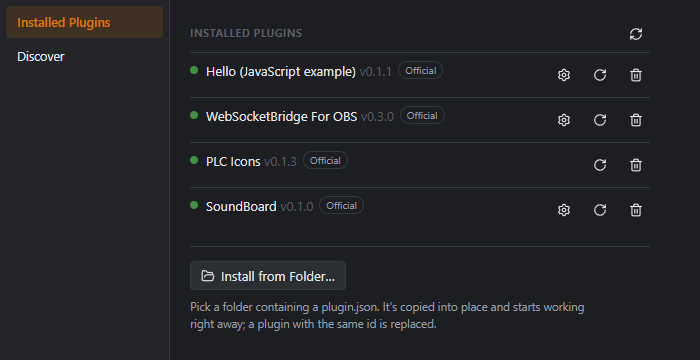Click the Official badge on PLC Icons
This screenshot has width=700, height=360.
click(325, 161)
